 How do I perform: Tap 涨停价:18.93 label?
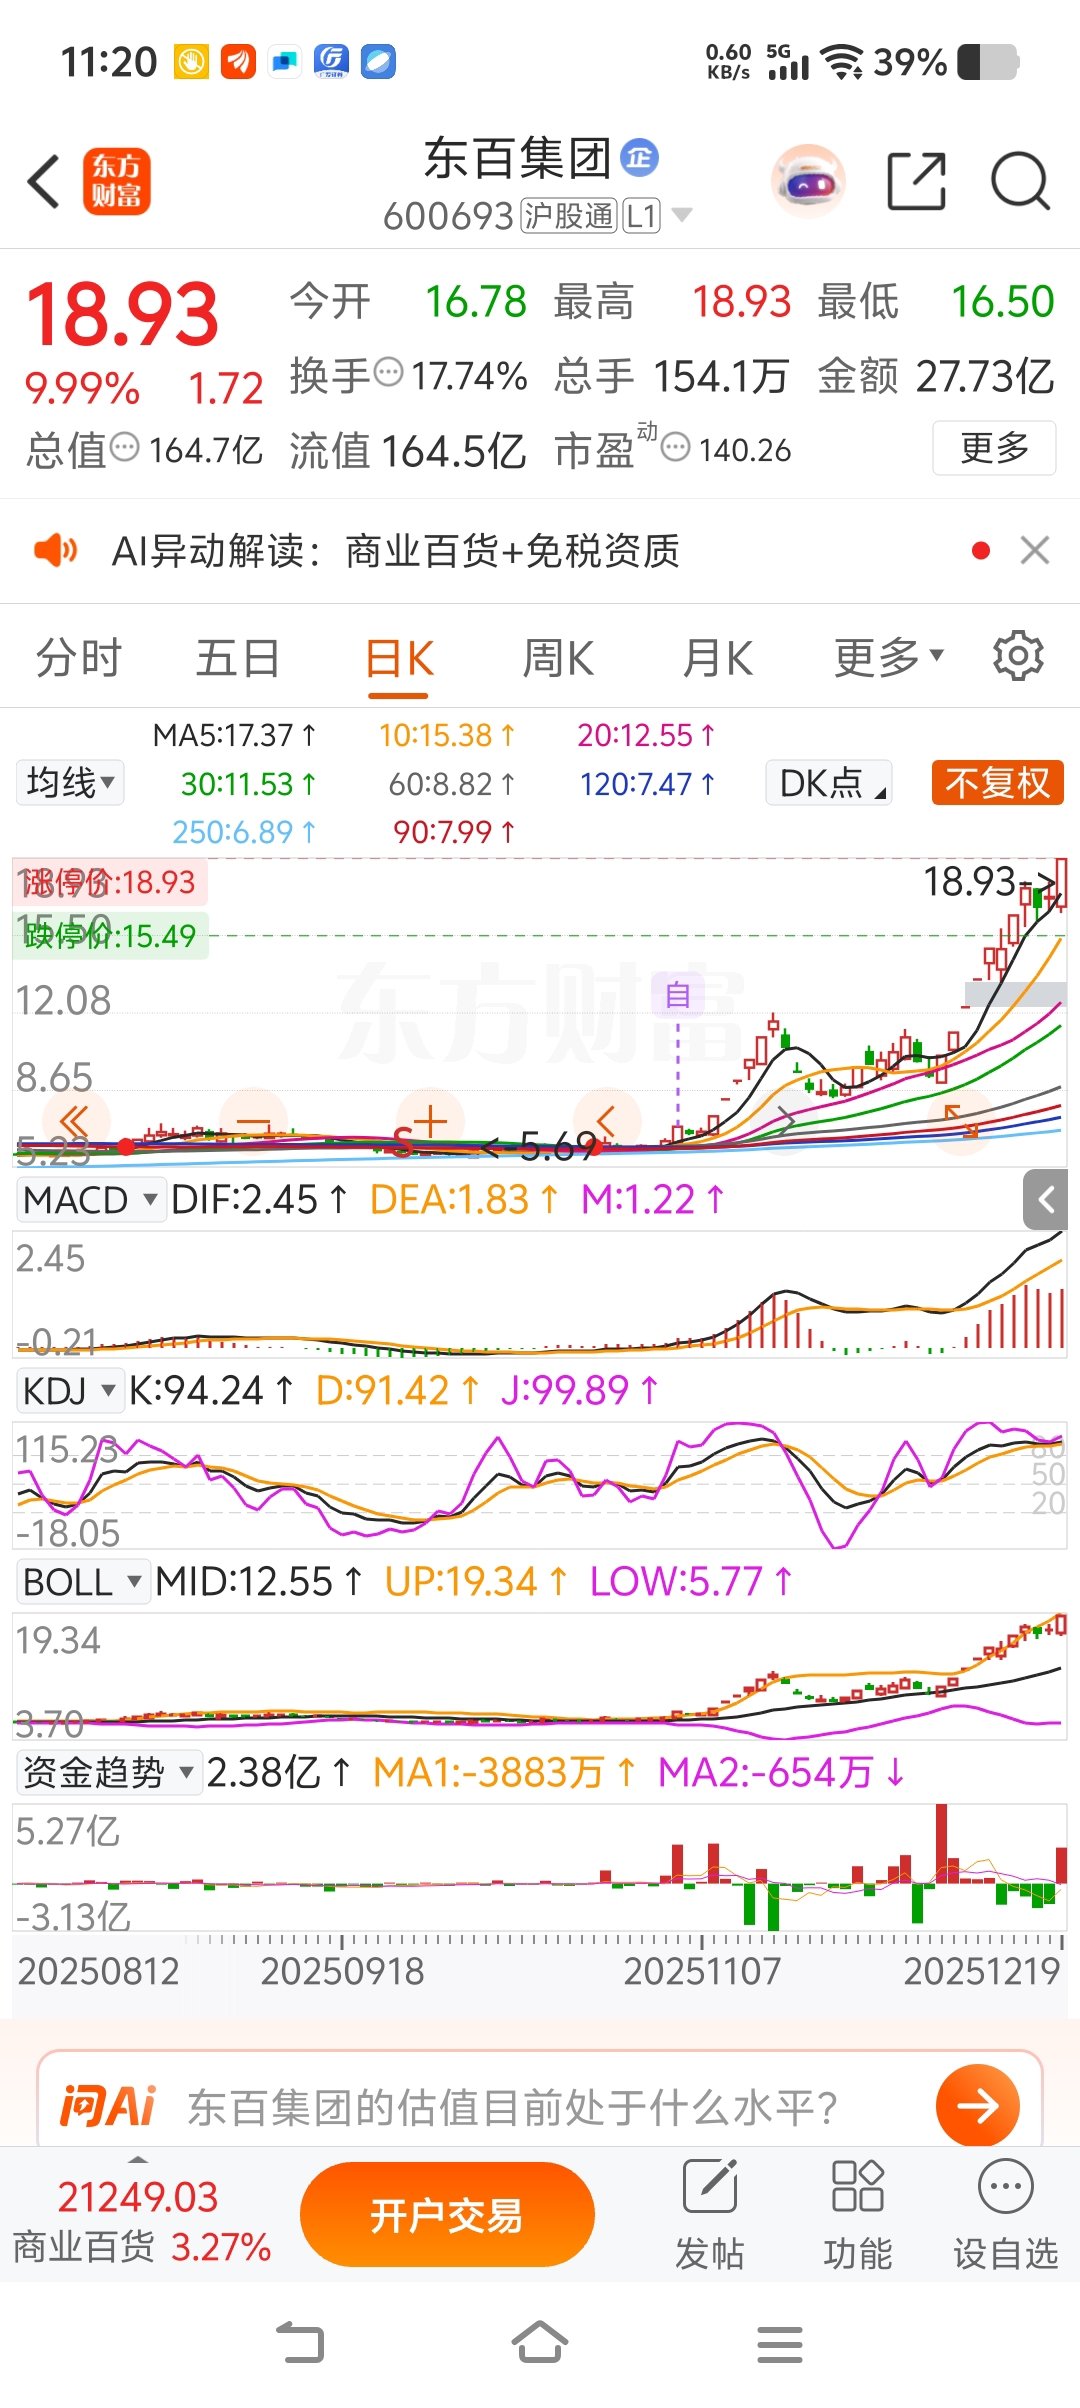108,882
